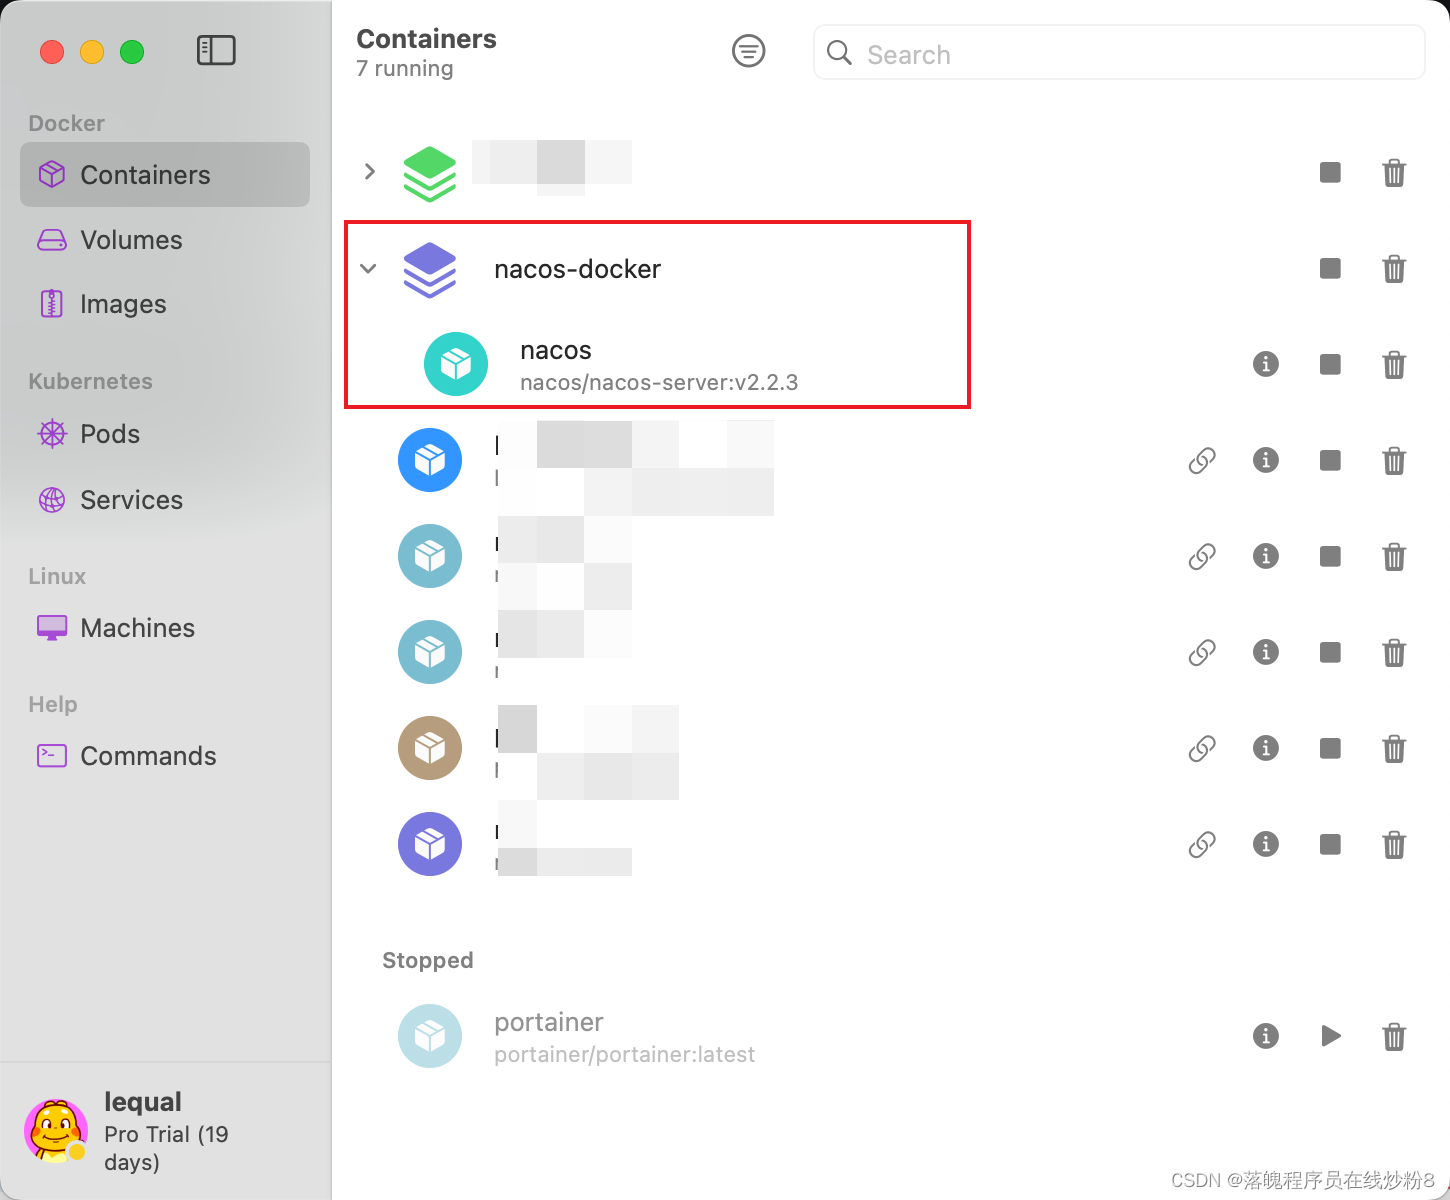Delete the purple-icon container

coord(1394,845)
